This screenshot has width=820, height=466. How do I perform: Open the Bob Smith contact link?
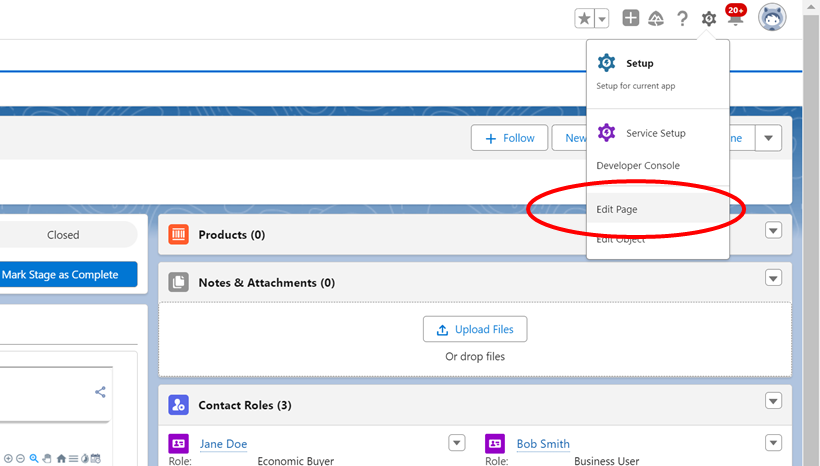543,444
